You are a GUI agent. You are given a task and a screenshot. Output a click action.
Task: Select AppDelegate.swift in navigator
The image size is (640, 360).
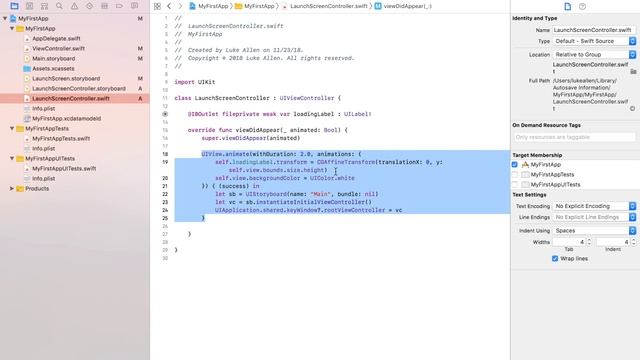(56, 38)
